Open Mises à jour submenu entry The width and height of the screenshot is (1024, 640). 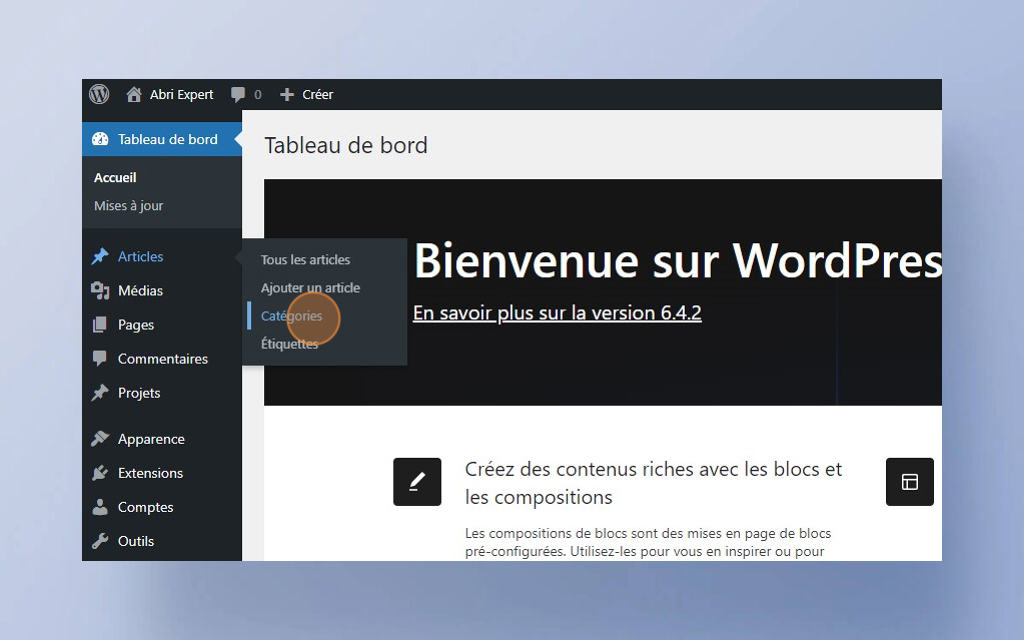pyautogui.click(x=129, y=206)
